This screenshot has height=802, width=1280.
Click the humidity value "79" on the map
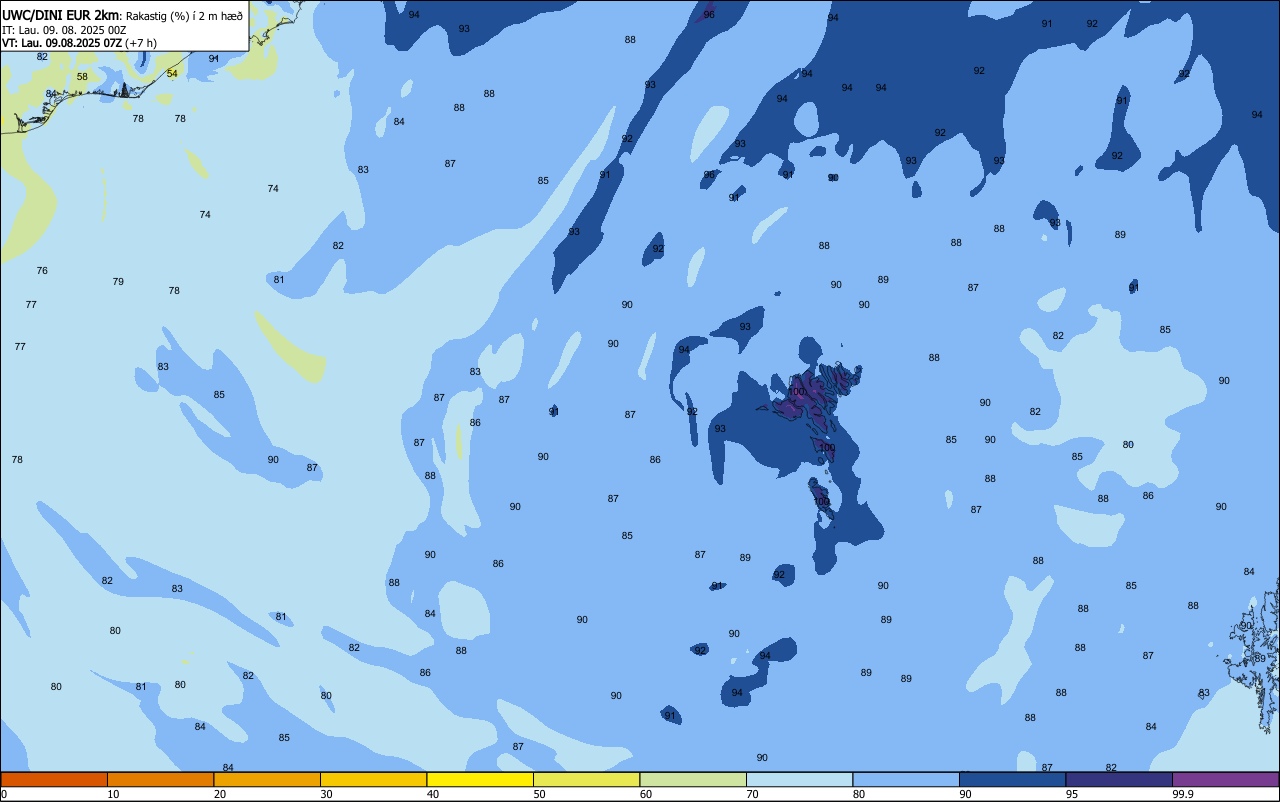pos(118,282)
